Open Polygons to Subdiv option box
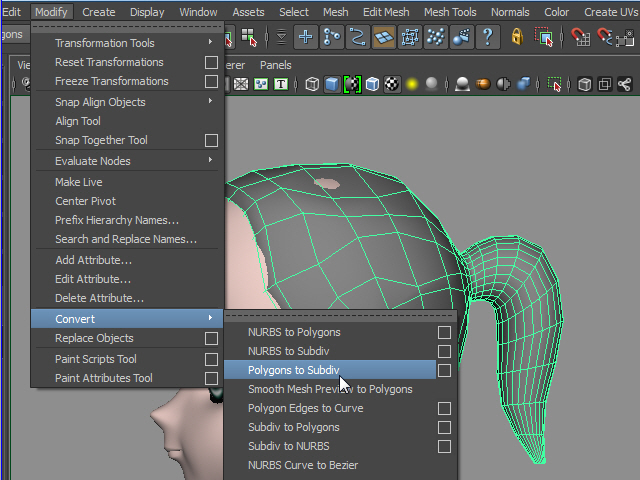This screenshot has width=640, height=480. click(444, 370)
